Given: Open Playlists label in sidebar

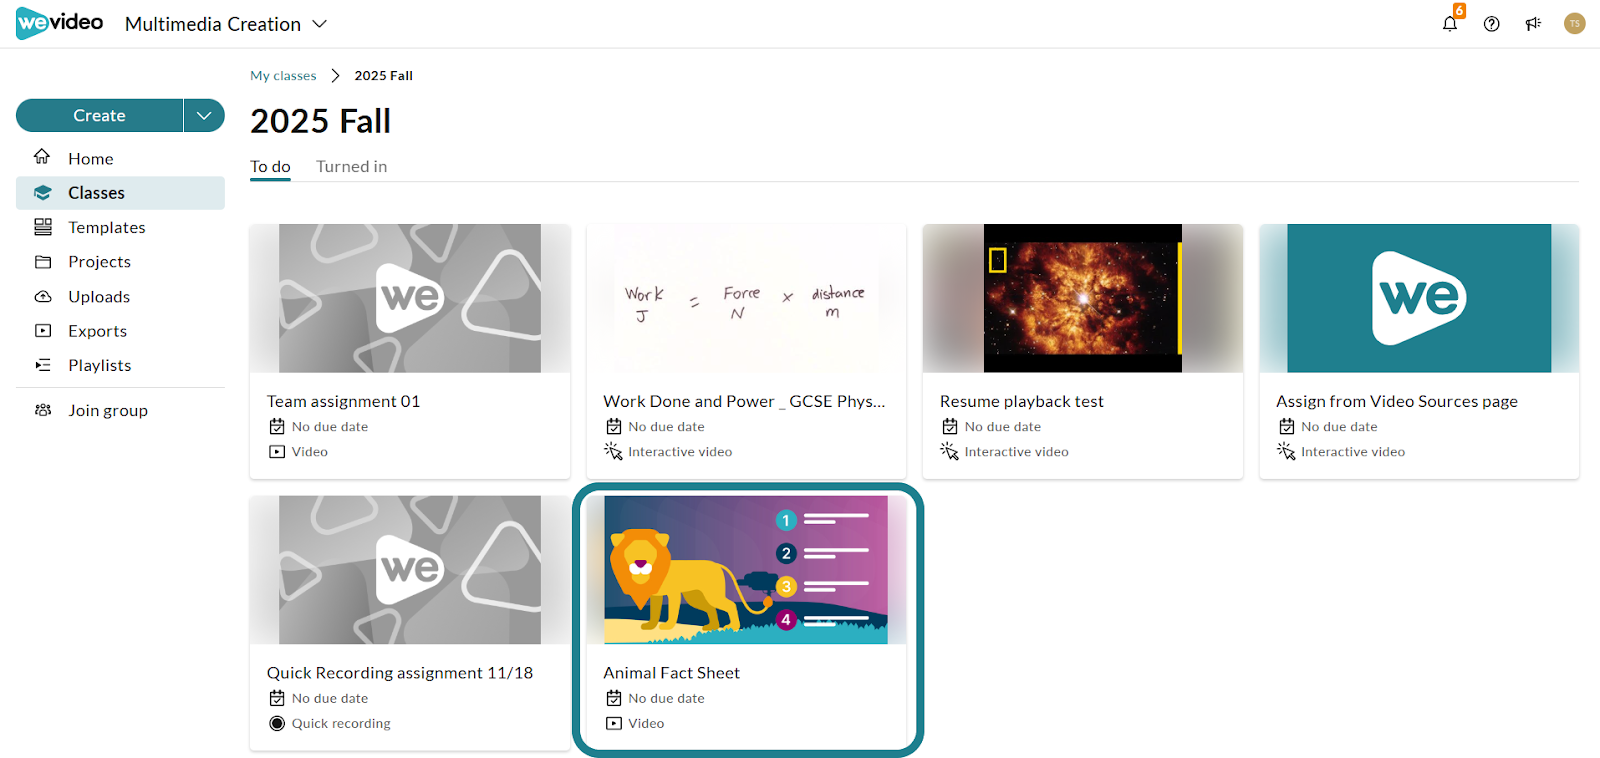Looking at the screenshot, I should pyautogui.click(x=100, y=365).
